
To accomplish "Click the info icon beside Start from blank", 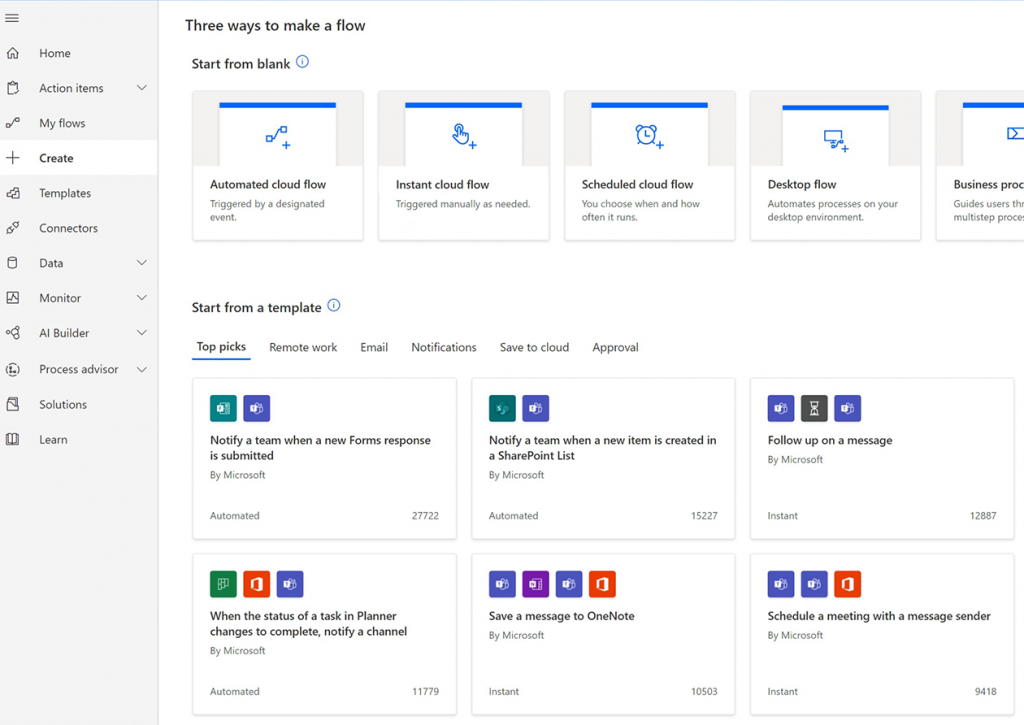I will pos(302,63).
